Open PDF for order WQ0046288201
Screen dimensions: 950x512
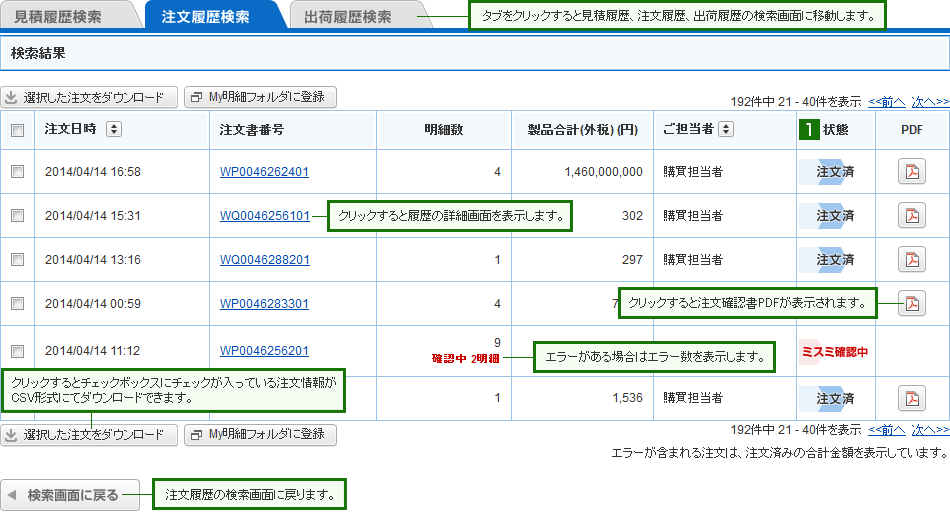(911, 260)
